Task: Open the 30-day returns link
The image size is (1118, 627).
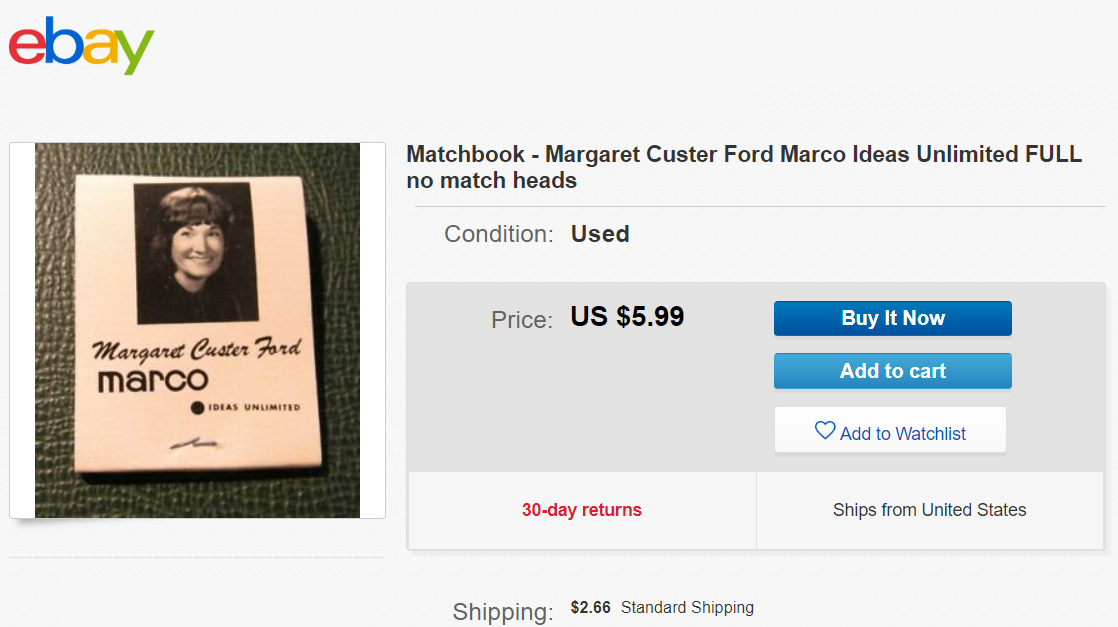Action: click(x=581, y=510)
